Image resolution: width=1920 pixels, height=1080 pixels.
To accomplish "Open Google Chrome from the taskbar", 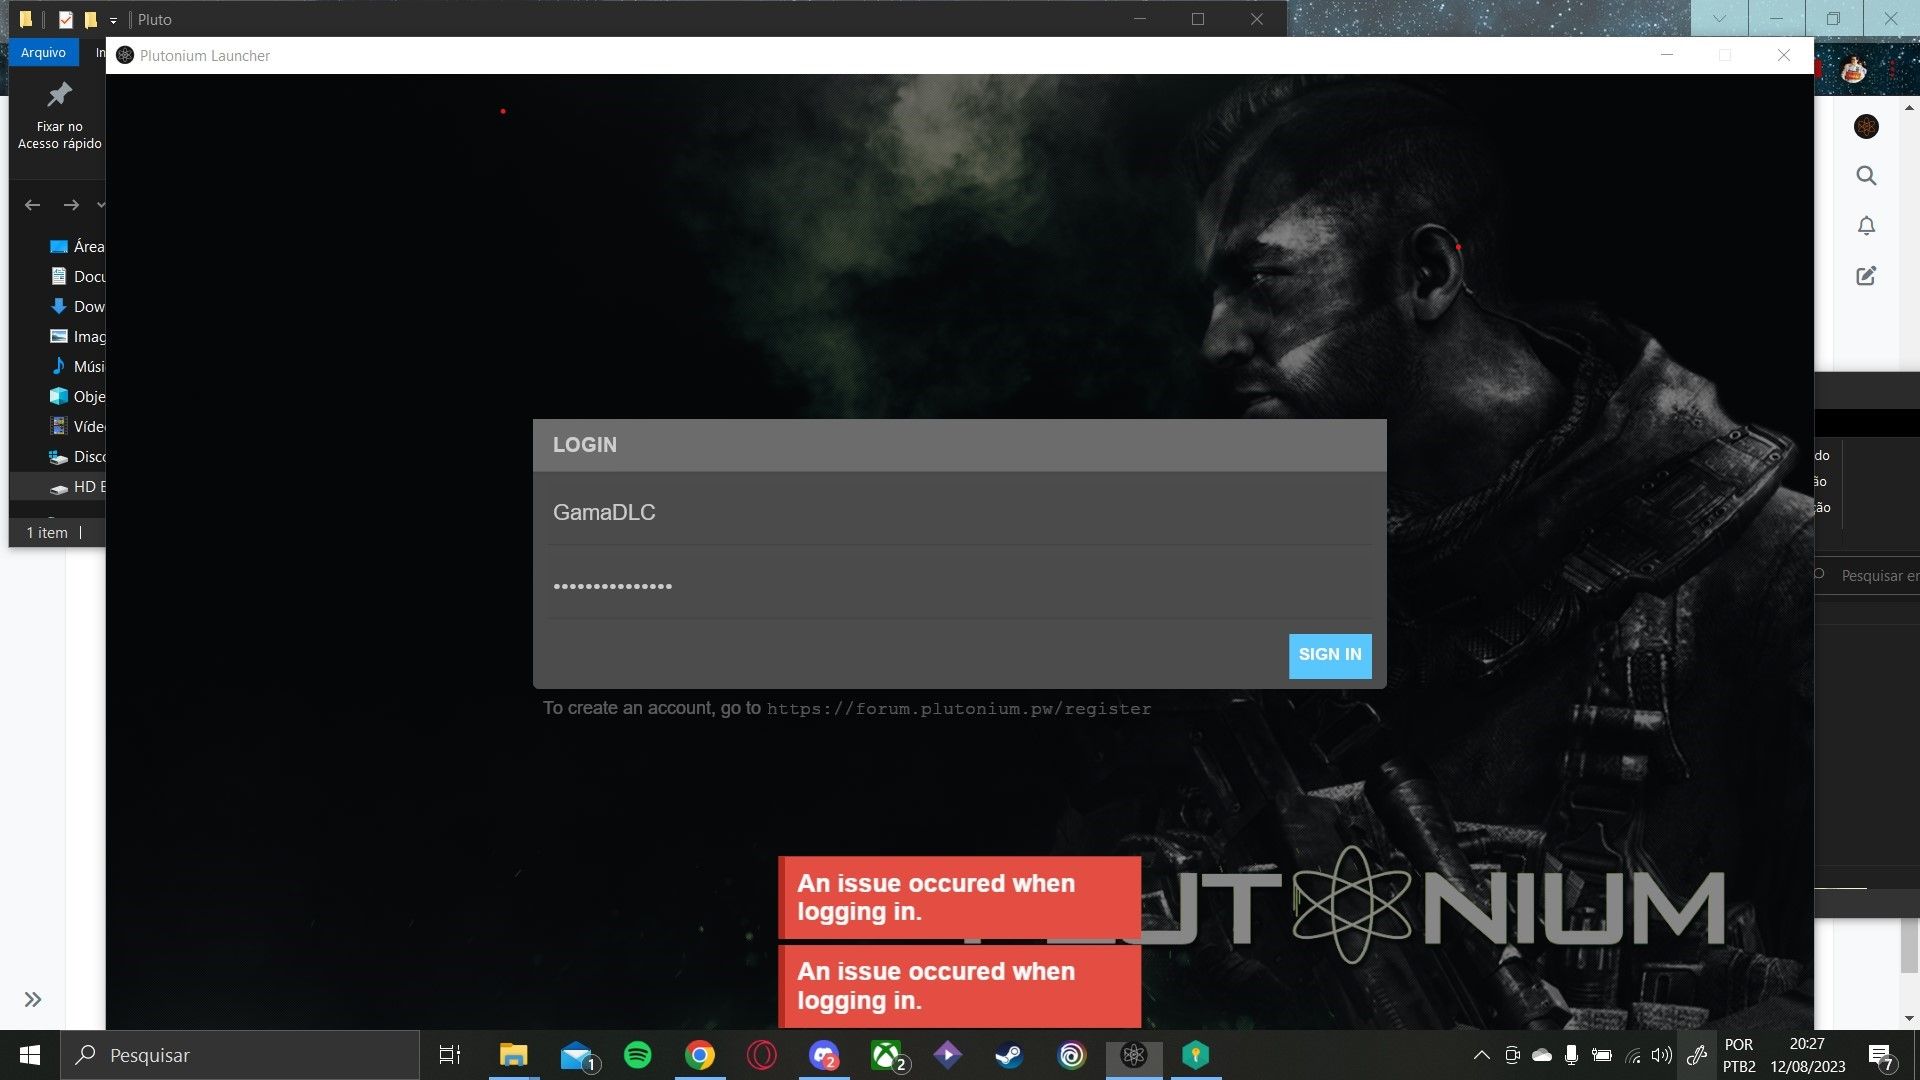I will [x=700, y=1055].
